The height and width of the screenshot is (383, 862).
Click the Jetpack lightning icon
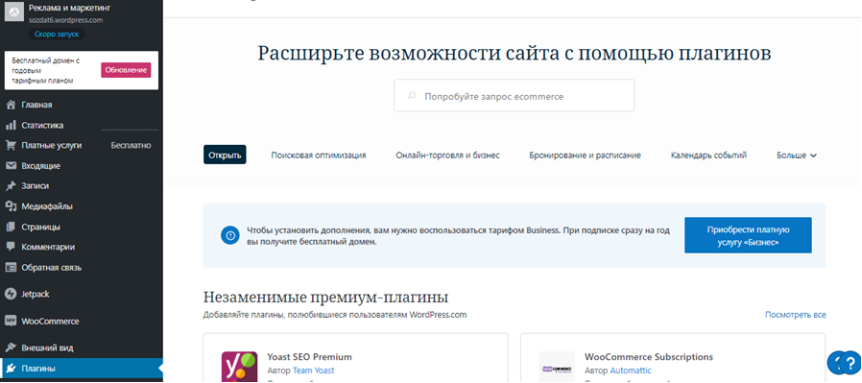tap(10, 294)
